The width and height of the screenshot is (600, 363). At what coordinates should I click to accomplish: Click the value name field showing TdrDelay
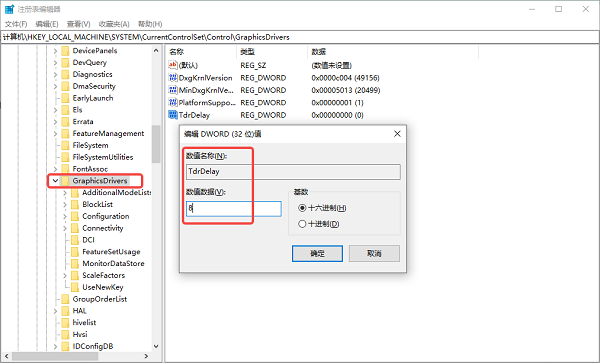(x=293, y=171)
